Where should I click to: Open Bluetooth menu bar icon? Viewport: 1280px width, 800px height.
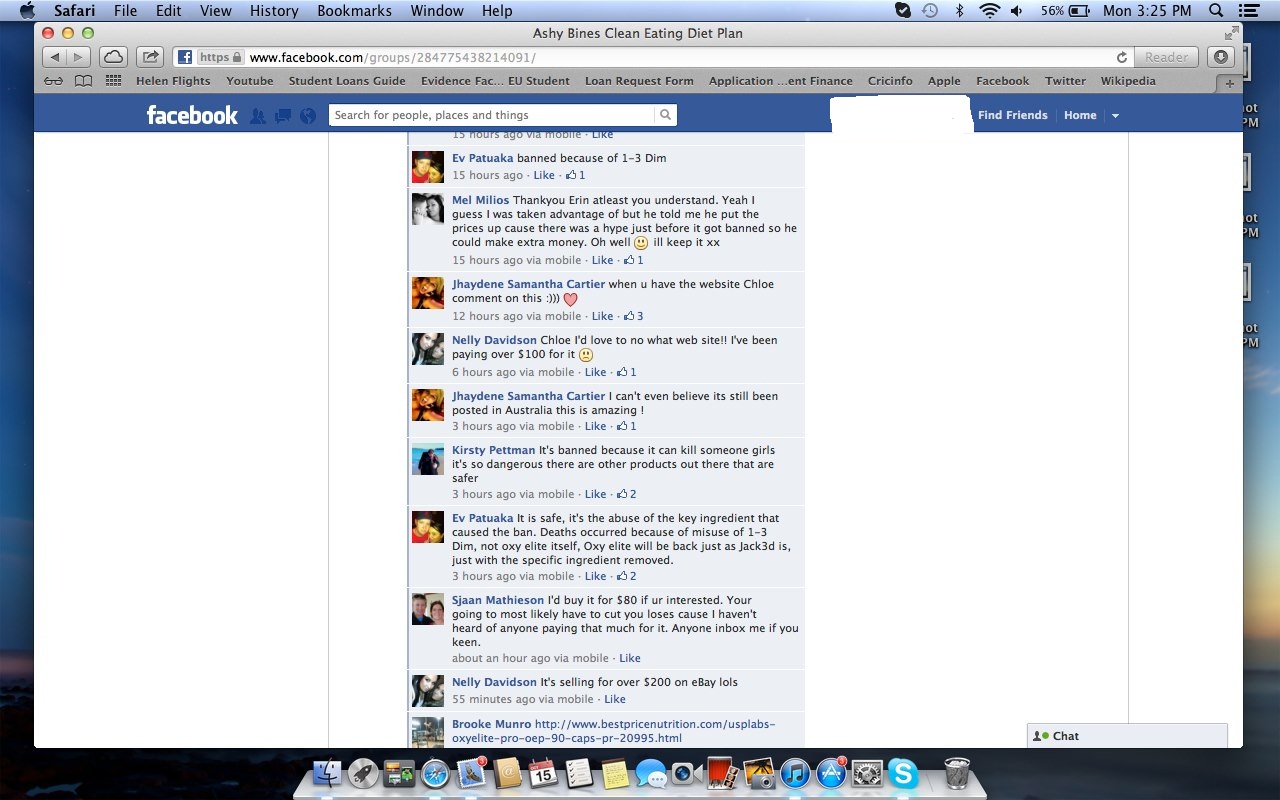tap(960, 11)
